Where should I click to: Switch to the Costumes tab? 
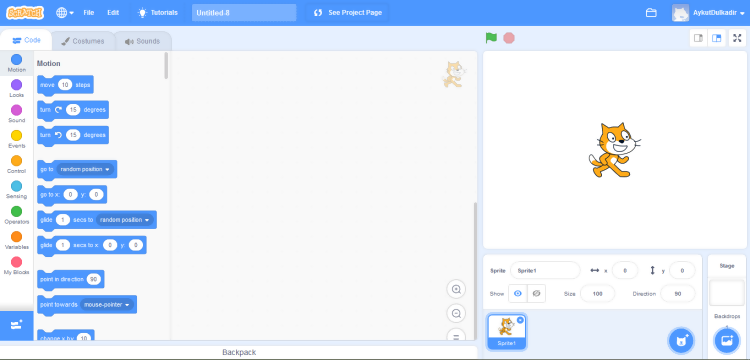click(x=83, y=41)
